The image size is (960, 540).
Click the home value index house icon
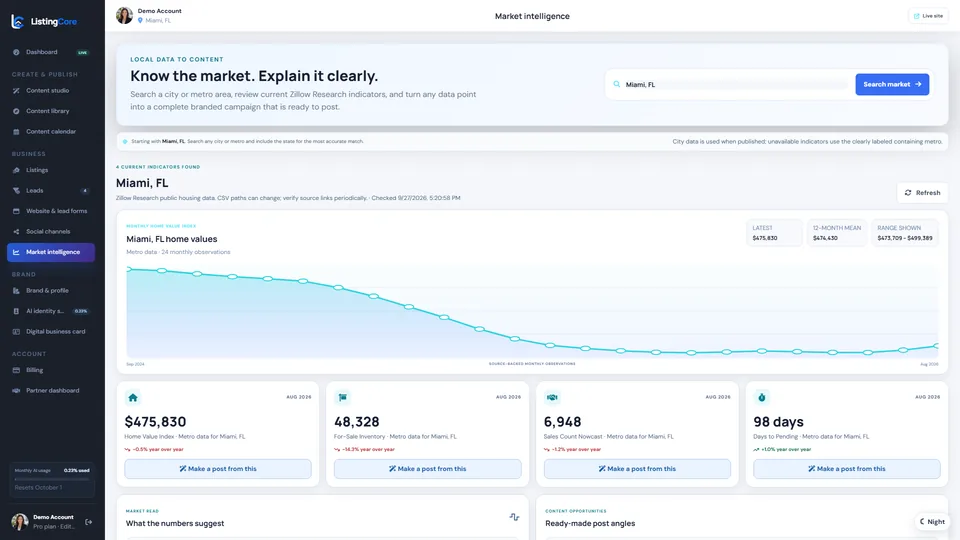pos(133,397)
